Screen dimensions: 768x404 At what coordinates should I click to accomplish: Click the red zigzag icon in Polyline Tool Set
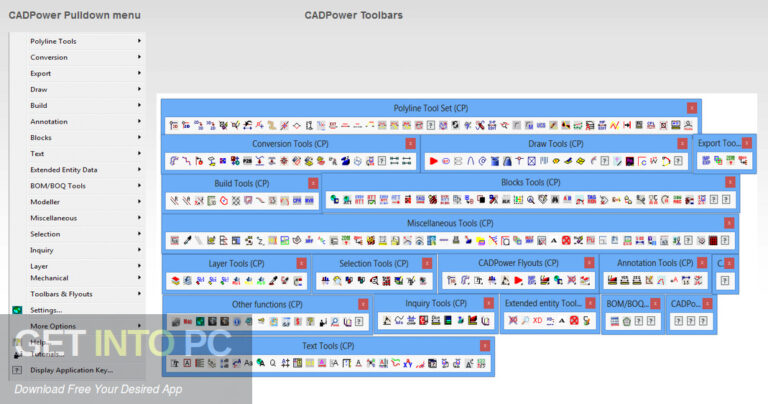tap(614, 125)
